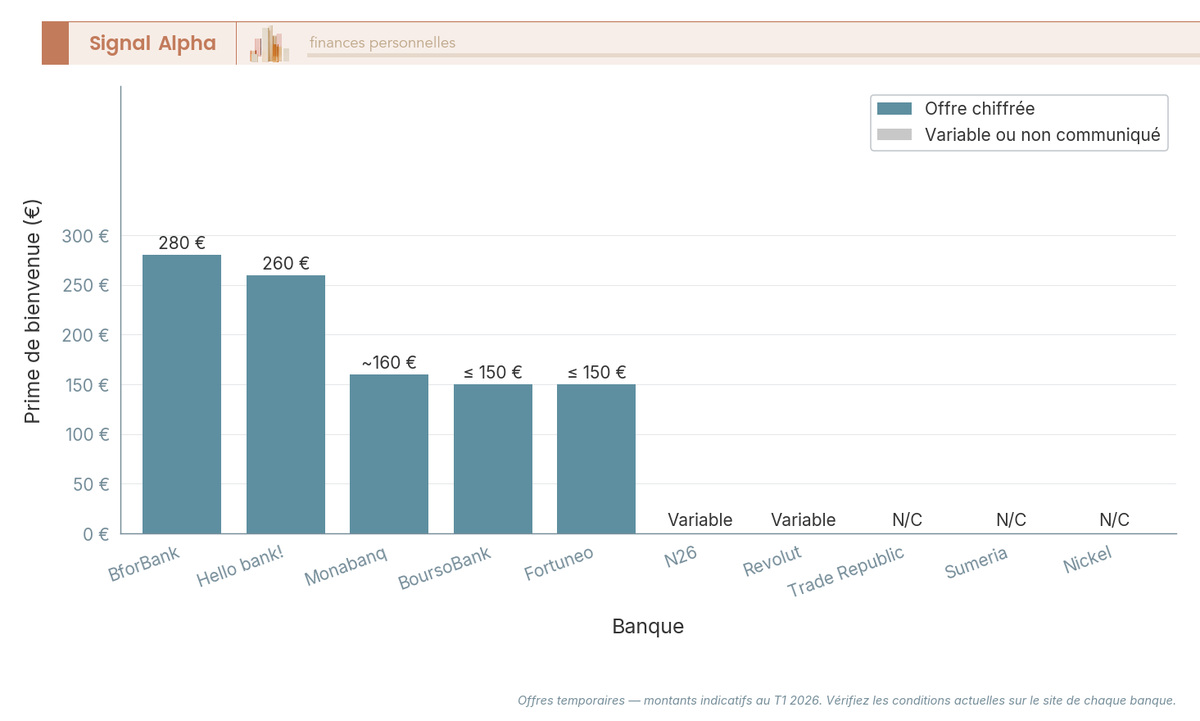Click the '≤ 150 €' label above BoursoBank
Image resolution: width=1200 pixels, height=721 pixels.
[x=493, y=373]
